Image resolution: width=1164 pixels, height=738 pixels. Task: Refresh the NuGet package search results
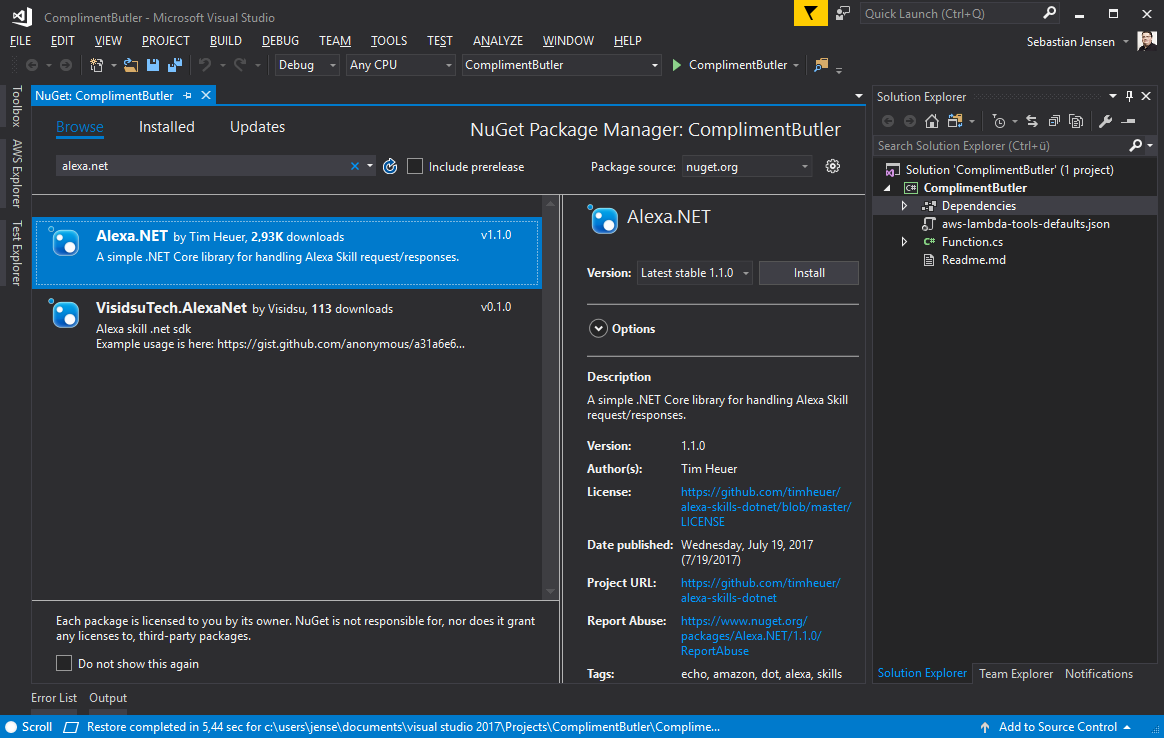(x=390, y=166)
